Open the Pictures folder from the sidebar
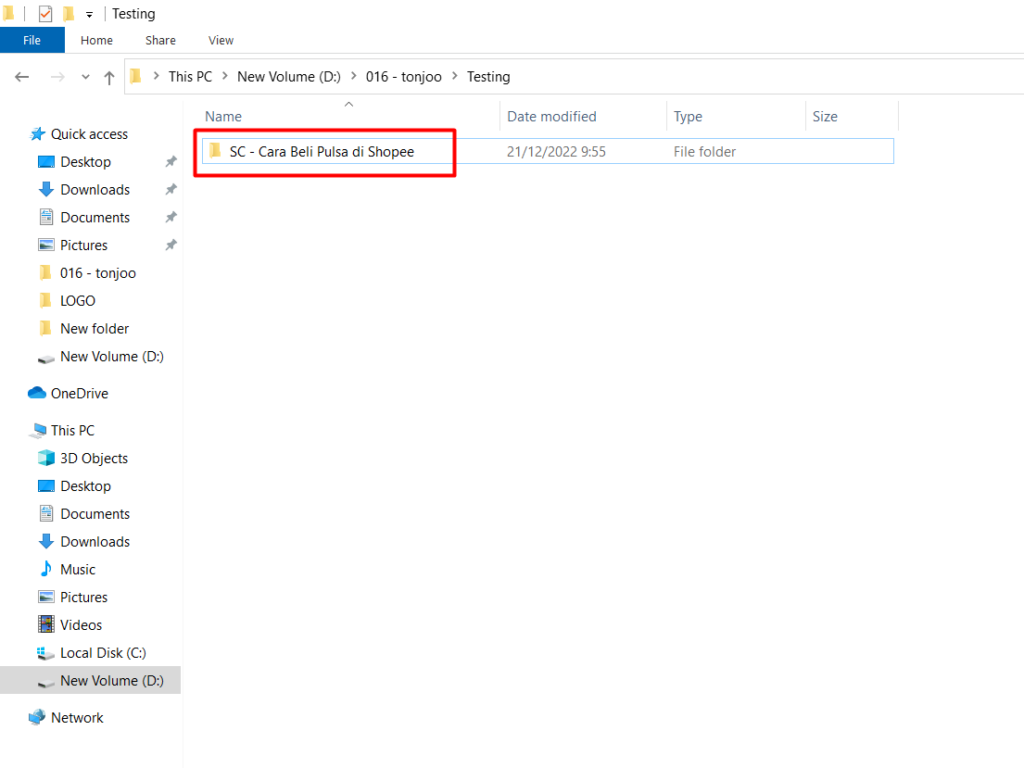 (86, 245)
